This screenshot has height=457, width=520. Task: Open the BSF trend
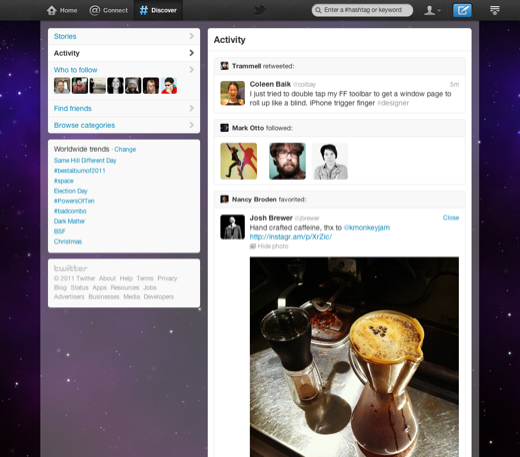(60, 231)
